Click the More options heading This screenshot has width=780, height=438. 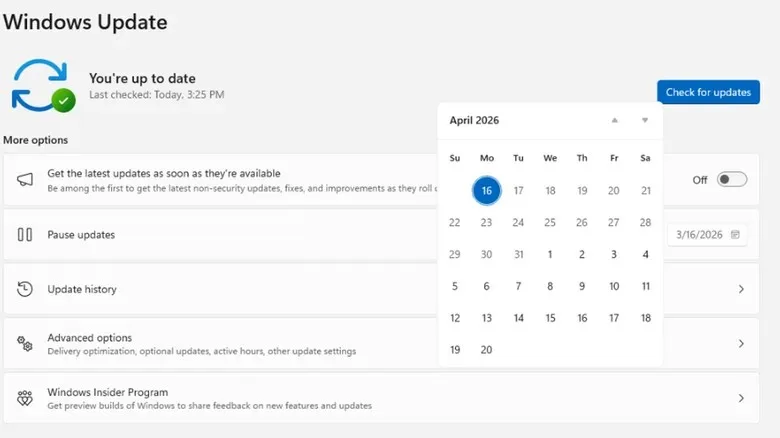(35, 140)
